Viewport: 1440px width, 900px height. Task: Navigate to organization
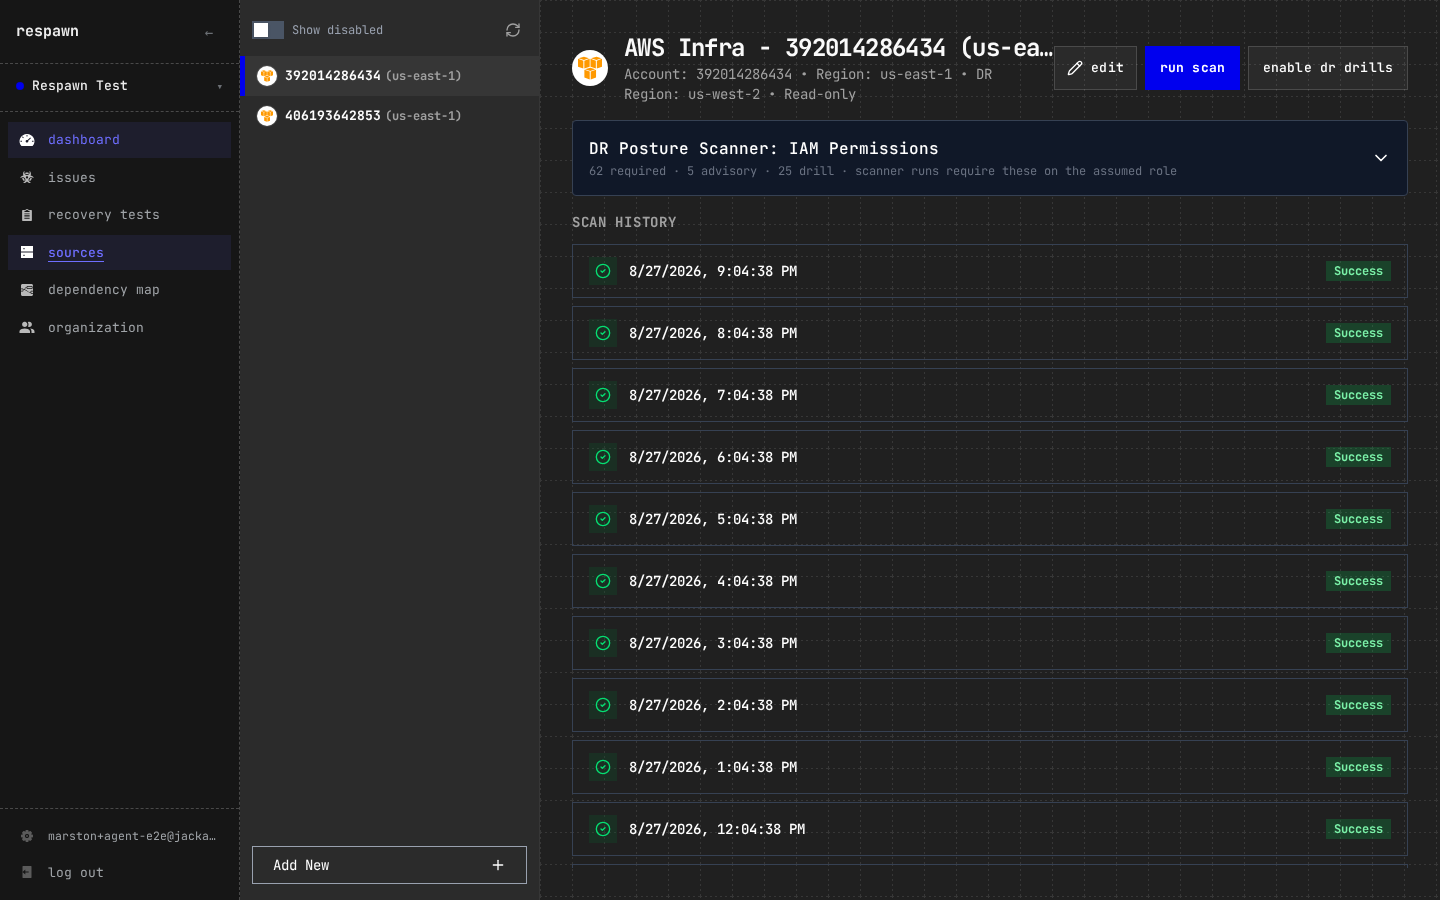click(120, 328)
